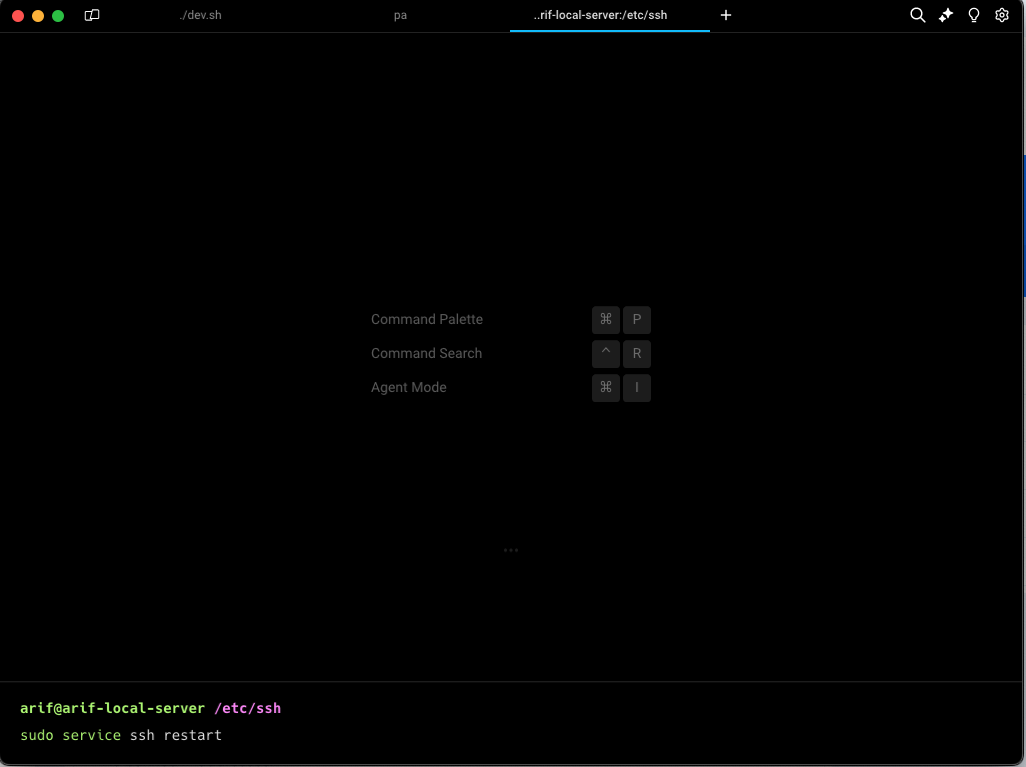The image size is (1026, 767).
Task: Click the tab overview icon top-left
Action: coord(91,15)
